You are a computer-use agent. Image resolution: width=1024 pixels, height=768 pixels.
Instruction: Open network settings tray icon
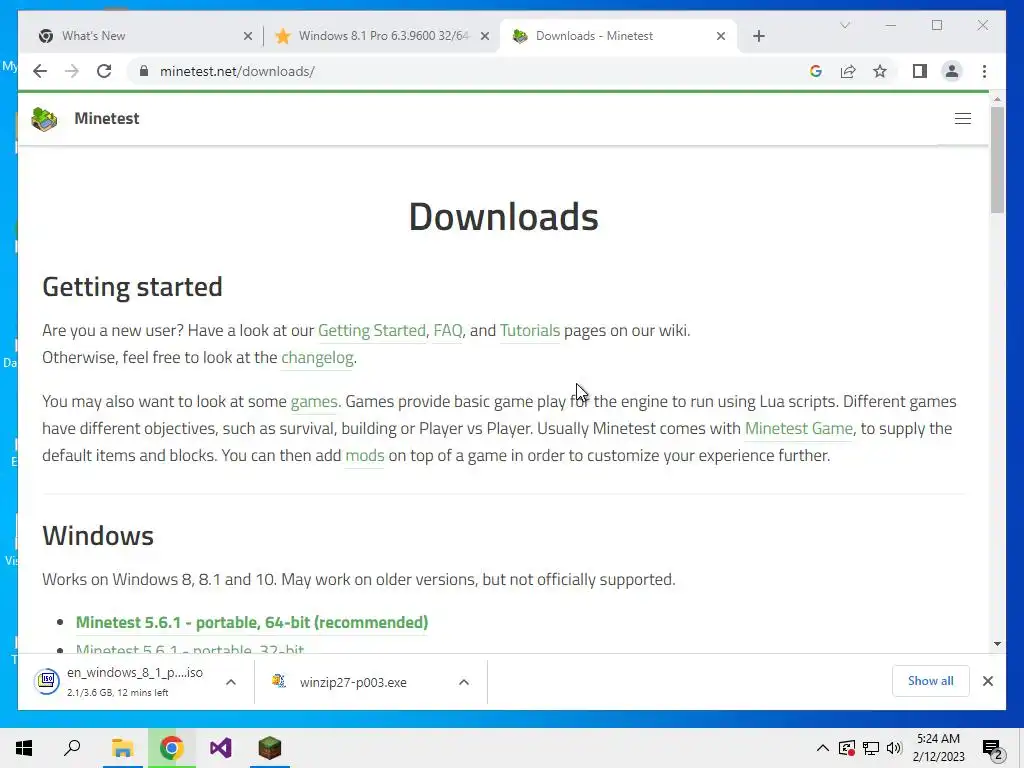(871, 748)
